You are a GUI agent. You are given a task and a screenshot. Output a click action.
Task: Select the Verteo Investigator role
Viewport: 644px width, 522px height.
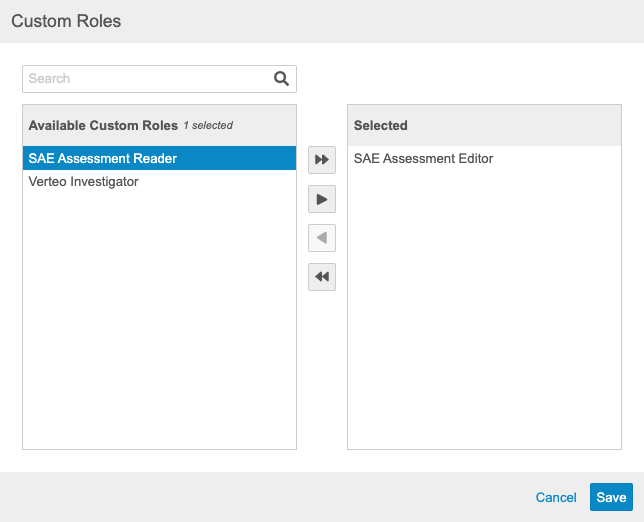coord(84,182)
